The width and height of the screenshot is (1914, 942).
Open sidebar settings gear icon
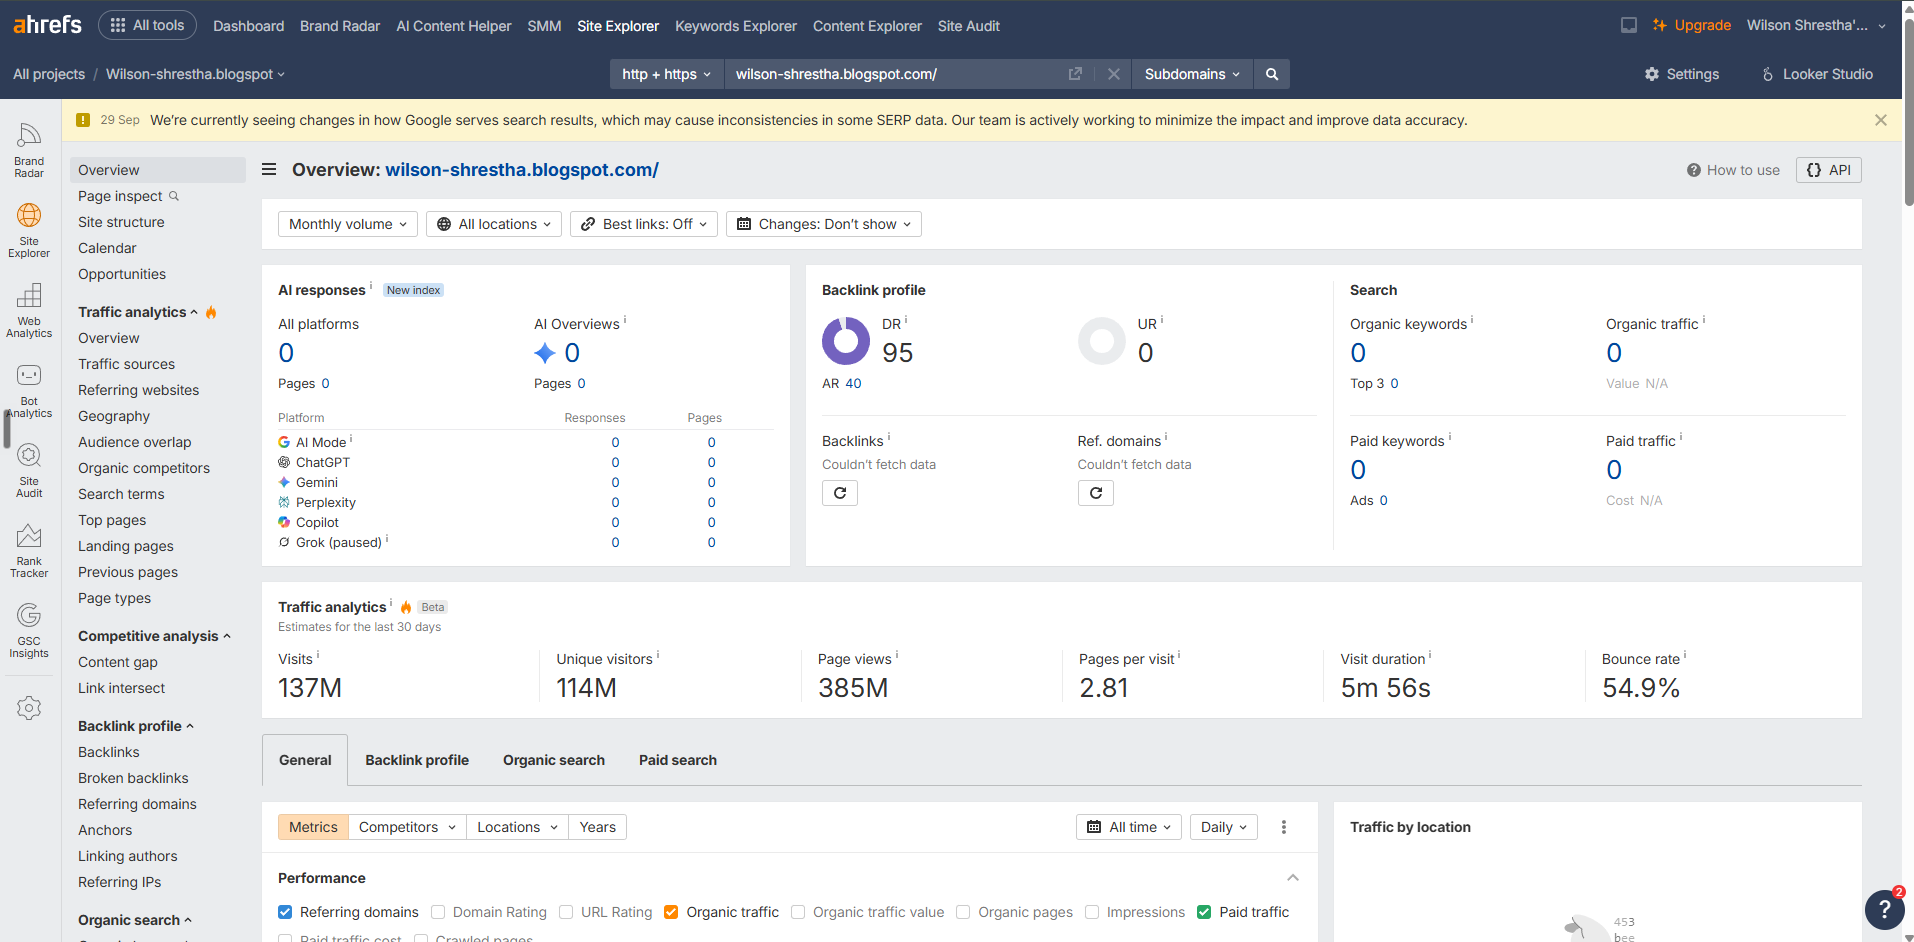coord(29,708)
